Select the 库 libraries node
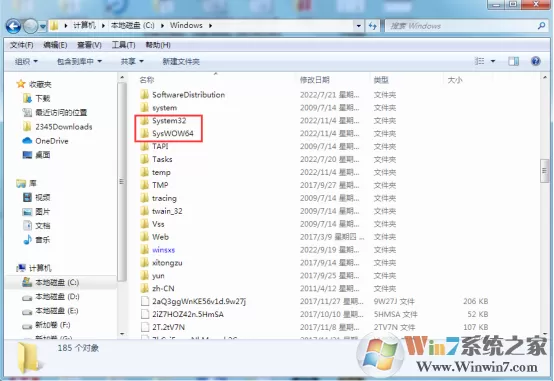This screenshot has height=381, width=554. [26, 183]
